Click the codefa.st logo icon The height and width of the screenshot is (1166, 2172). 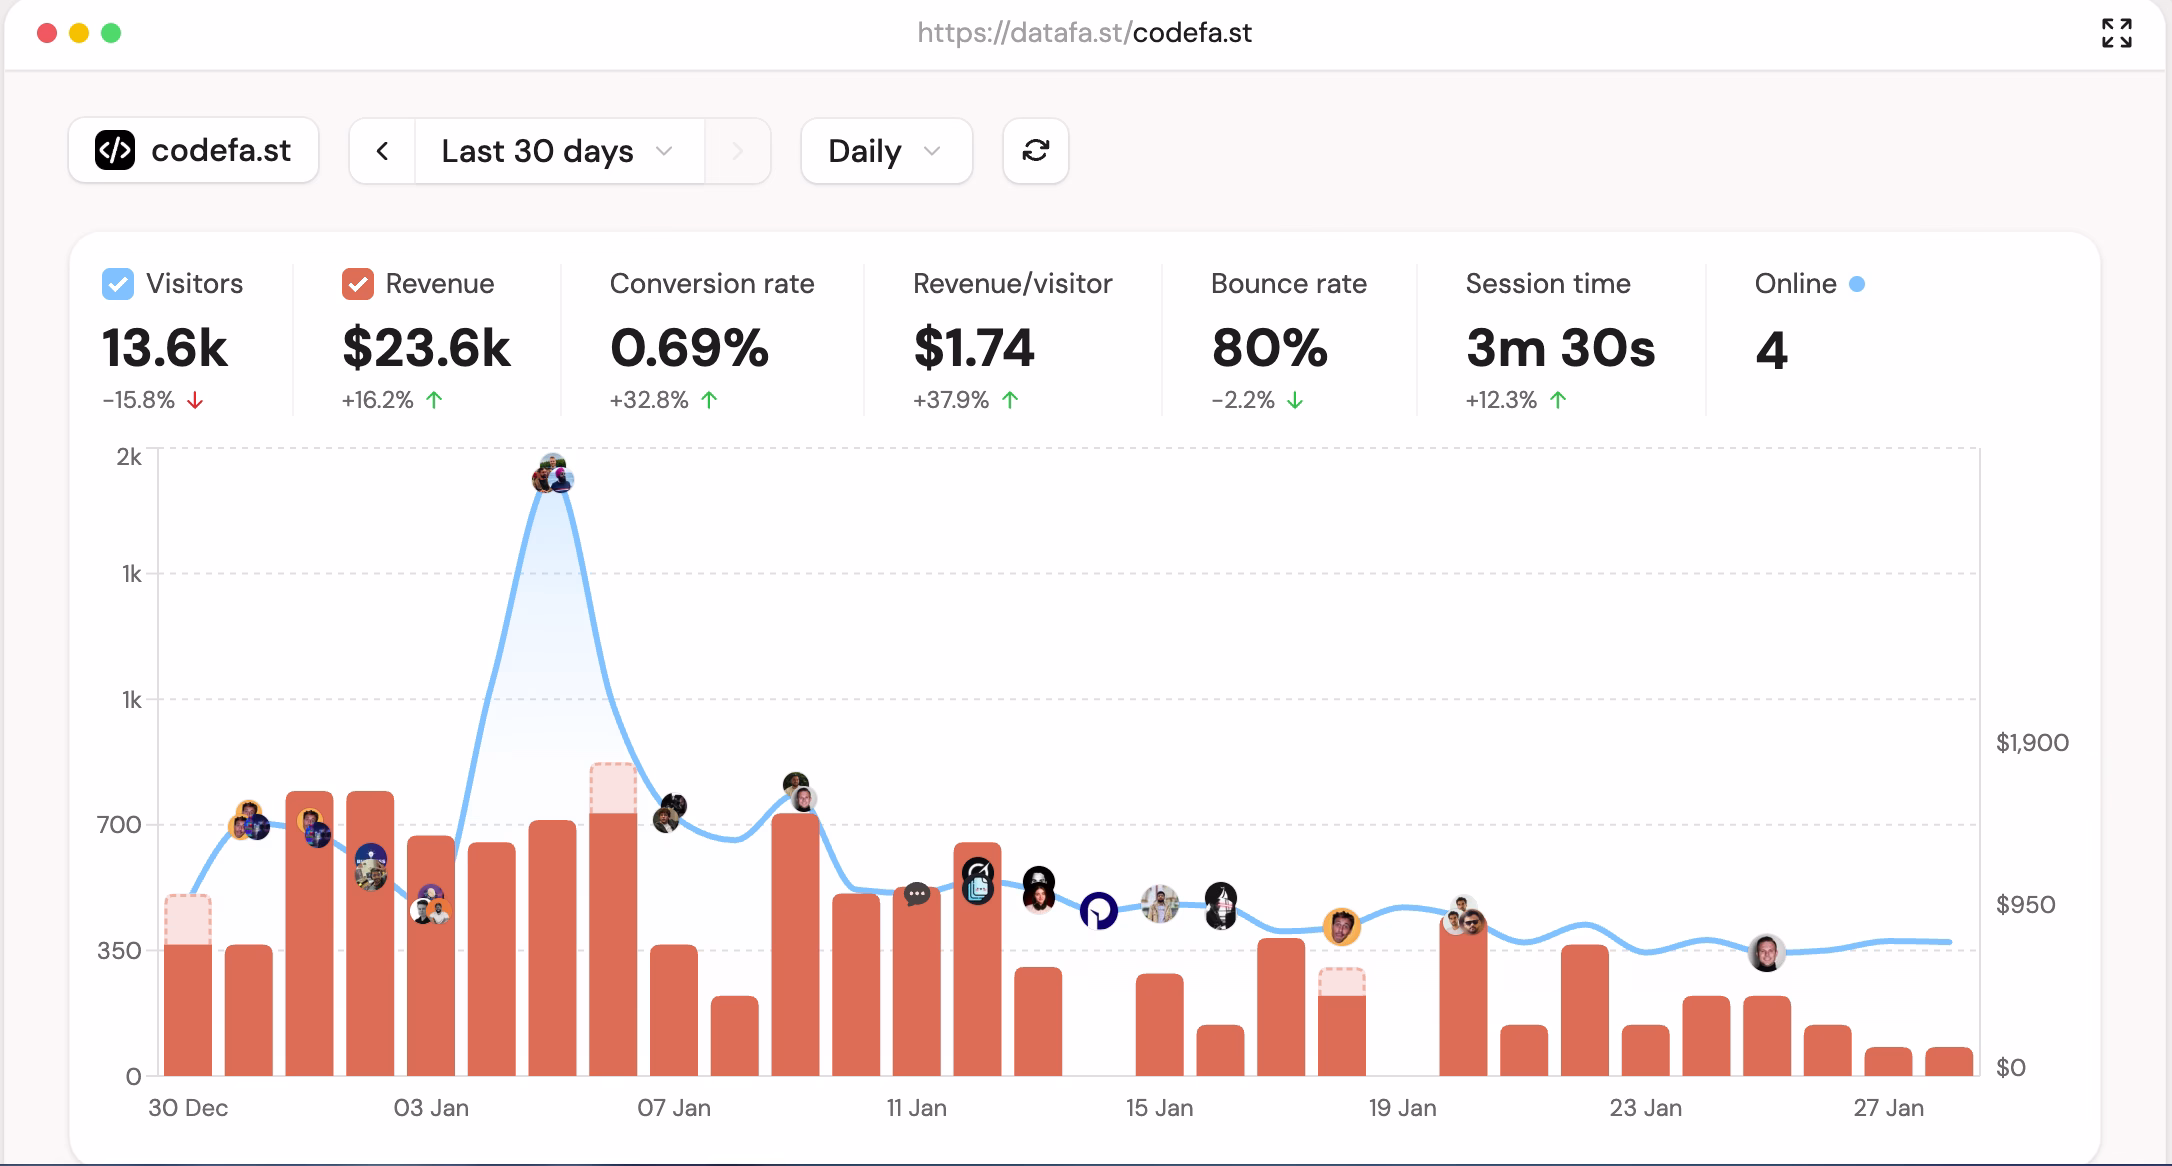tap(115, 151)
